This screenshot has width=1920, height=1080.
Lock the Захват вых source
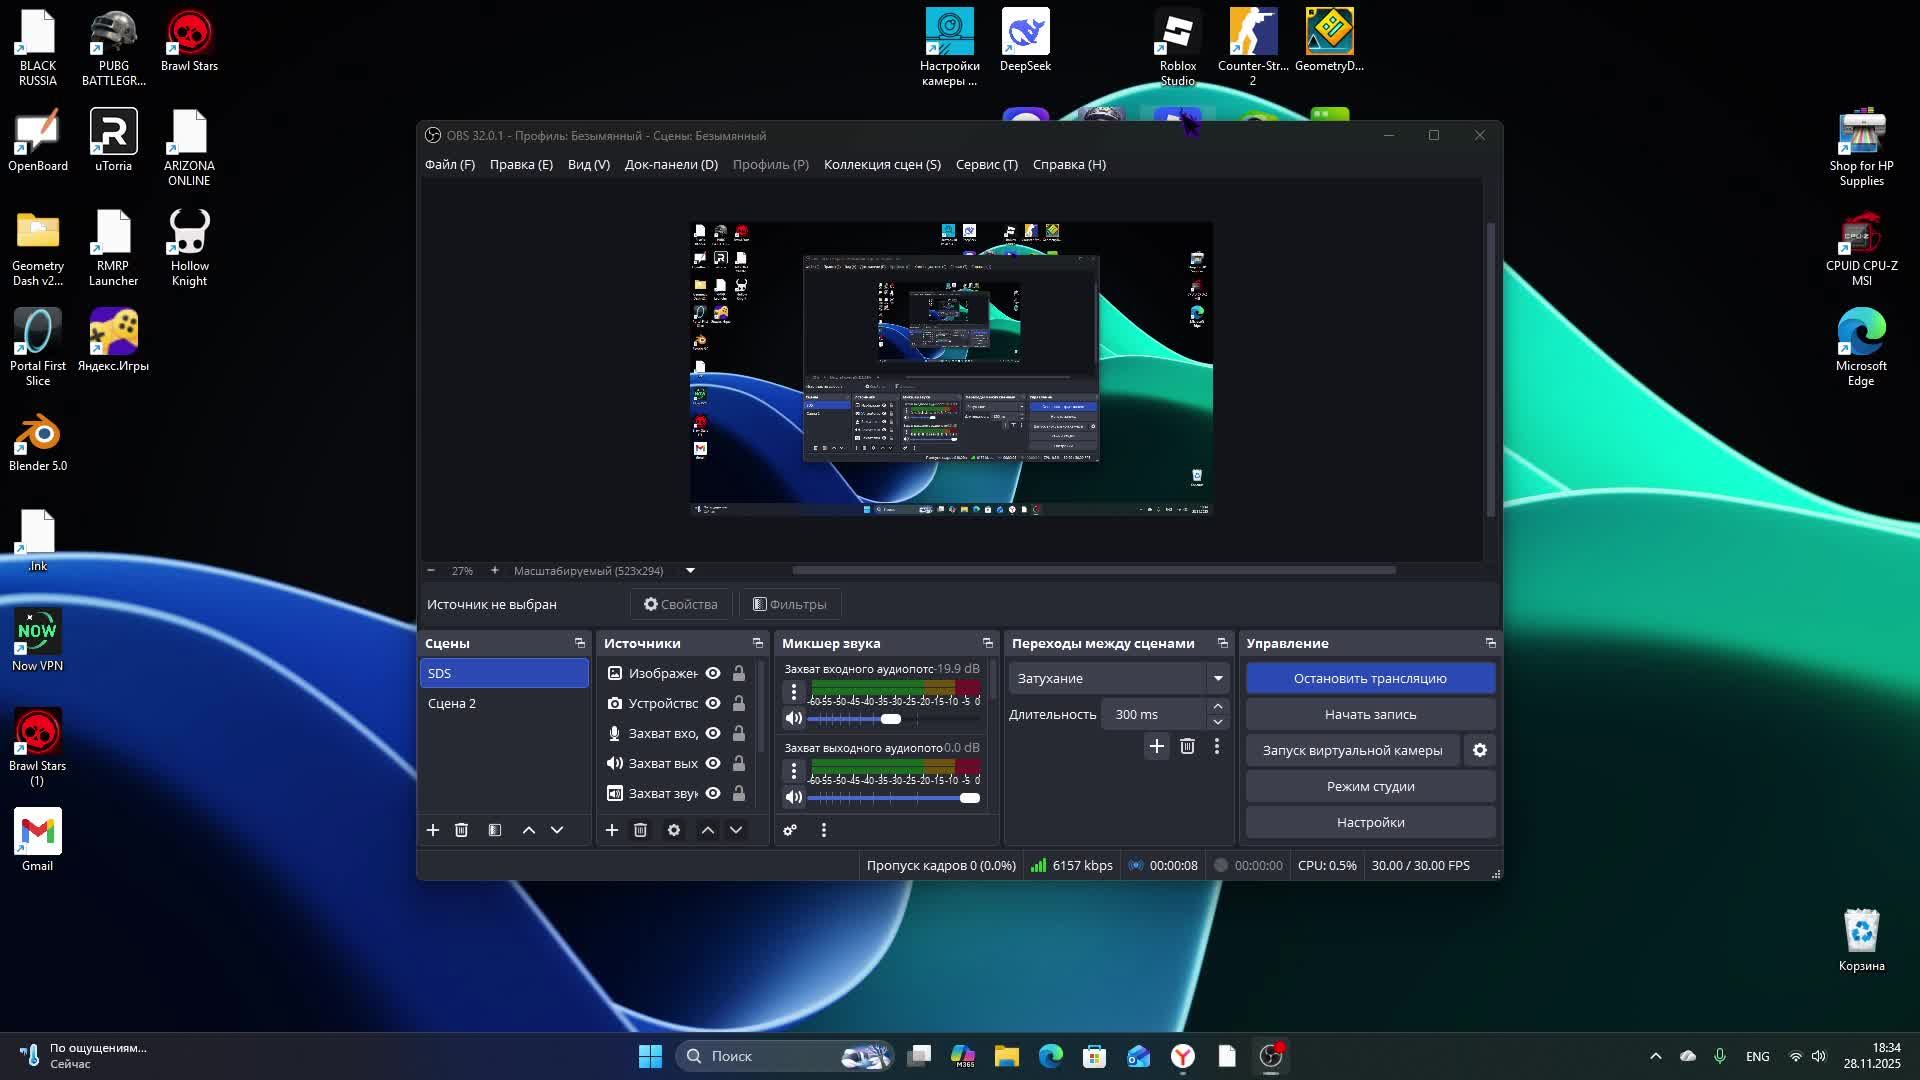[739, 763]
